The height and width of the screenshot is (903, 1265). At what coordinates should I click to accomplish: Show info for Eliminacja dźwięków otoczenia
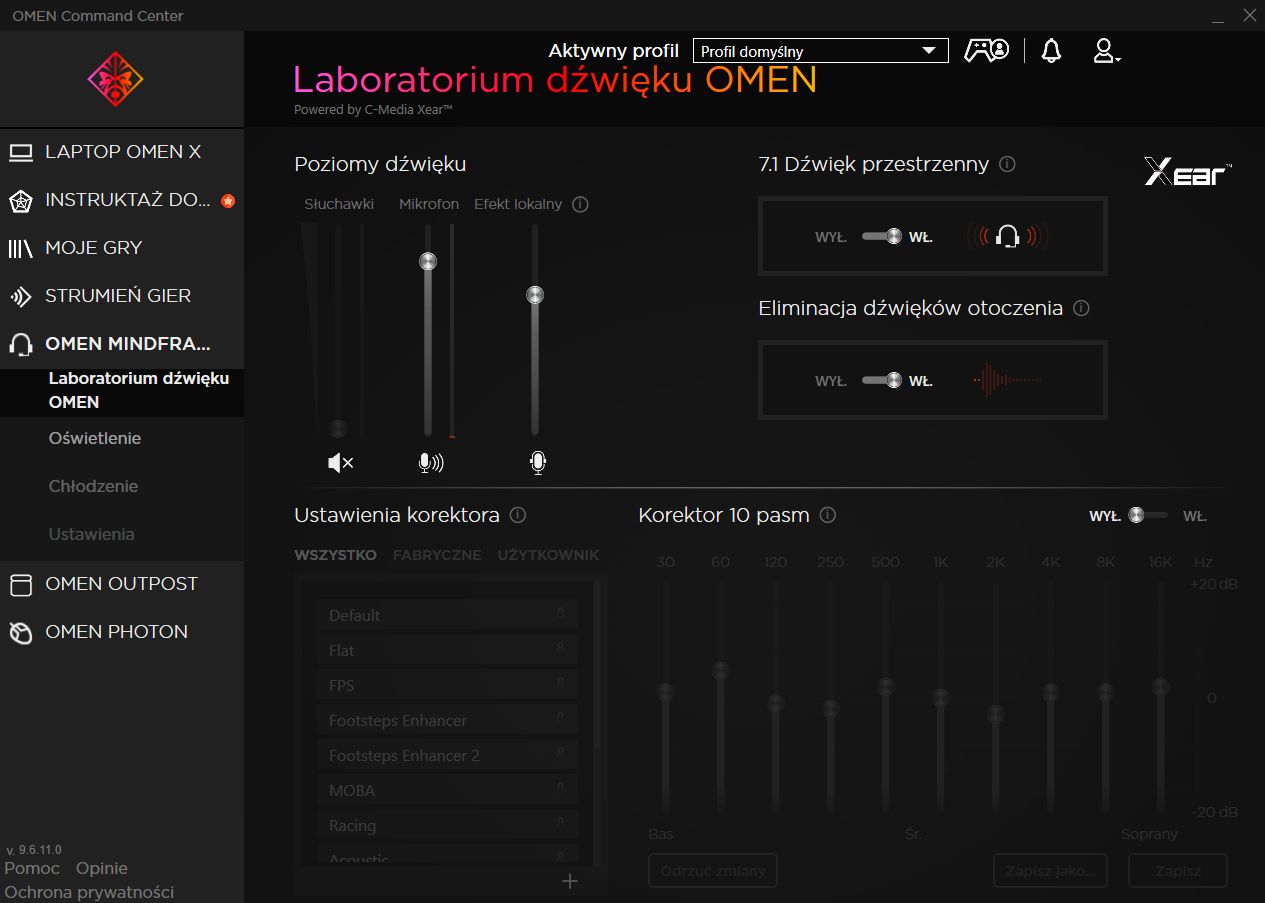pyautogui.click(x=1081, y=308)
